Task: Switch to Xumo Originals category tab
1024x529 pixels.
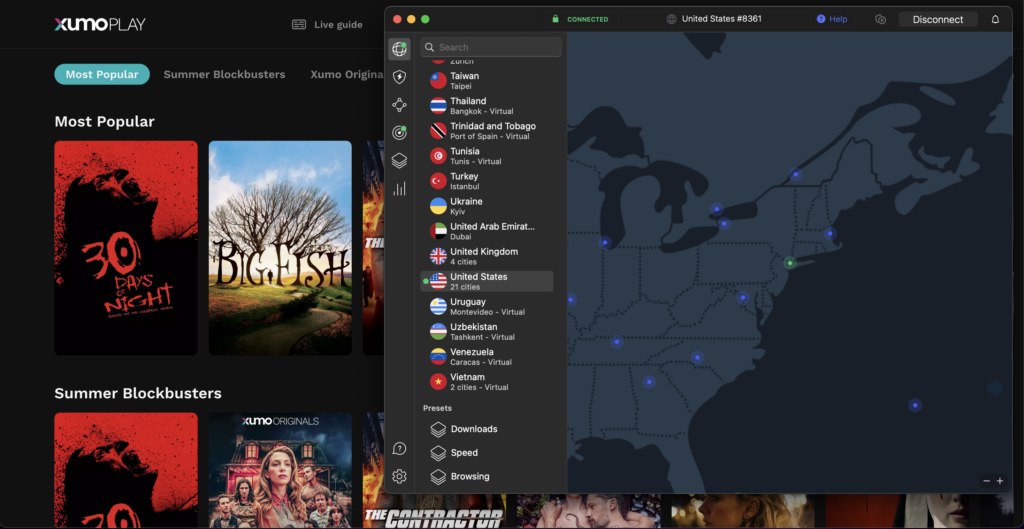Action: (347, 74)
